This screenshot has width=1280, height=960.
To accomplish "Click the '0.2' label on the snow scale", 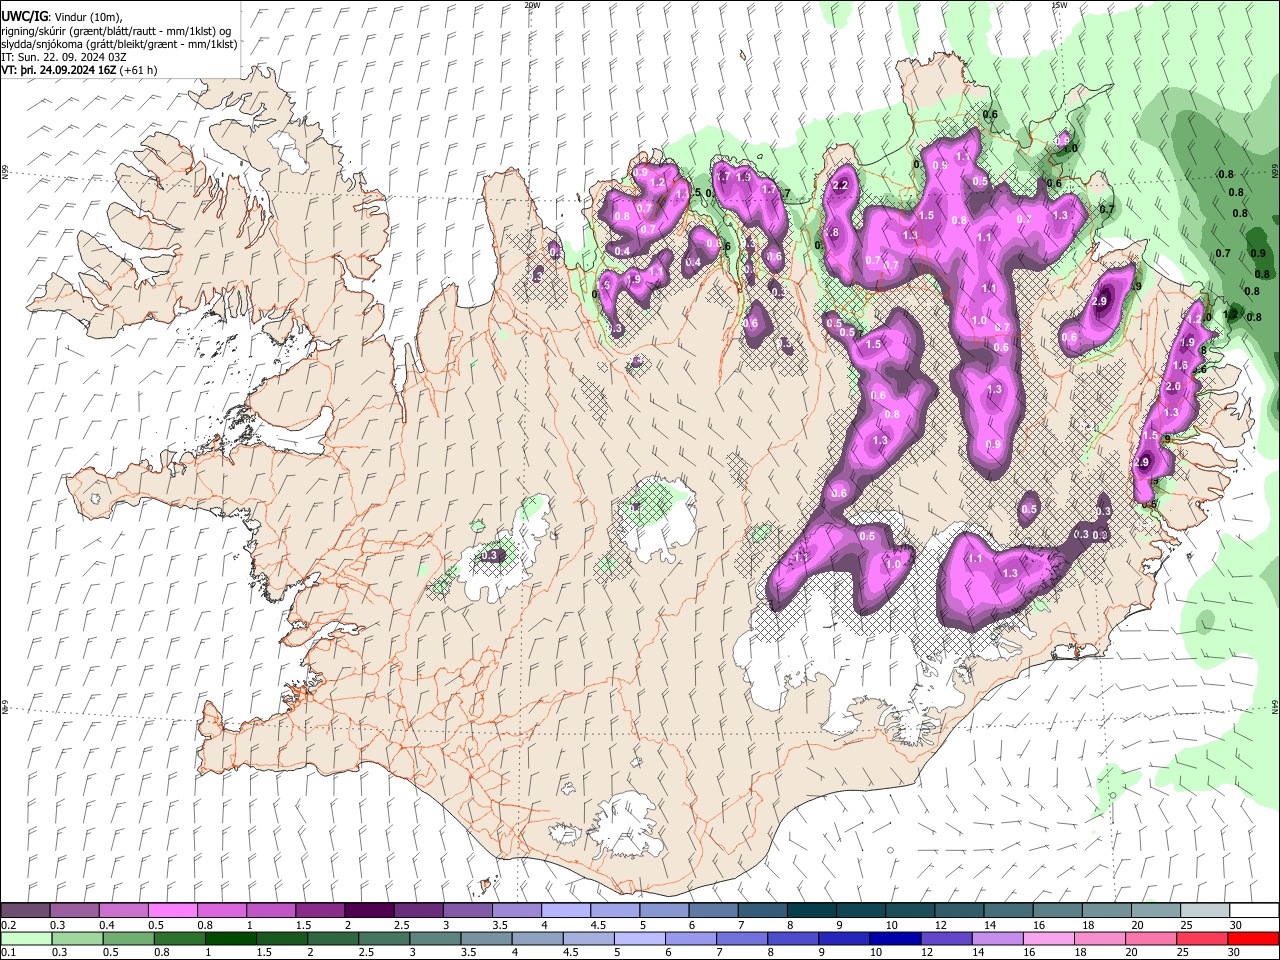I will coord(8,925).
